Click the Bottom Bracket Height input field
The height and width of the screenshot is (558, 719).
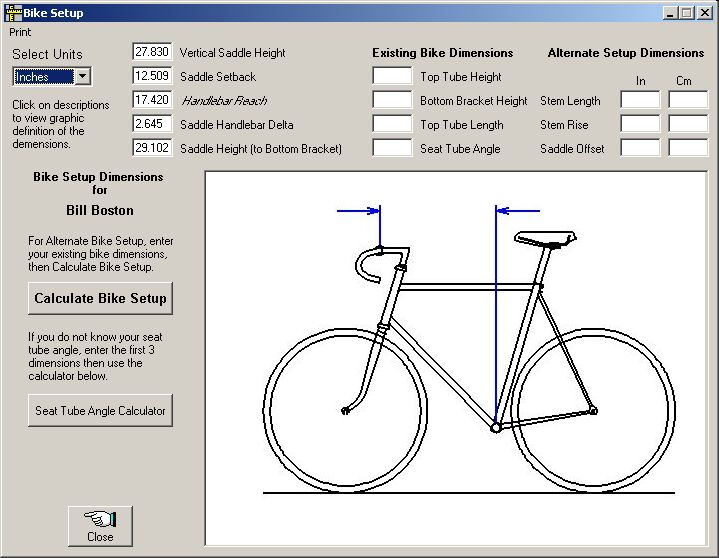pyautogui.click(x=392, y=99)
